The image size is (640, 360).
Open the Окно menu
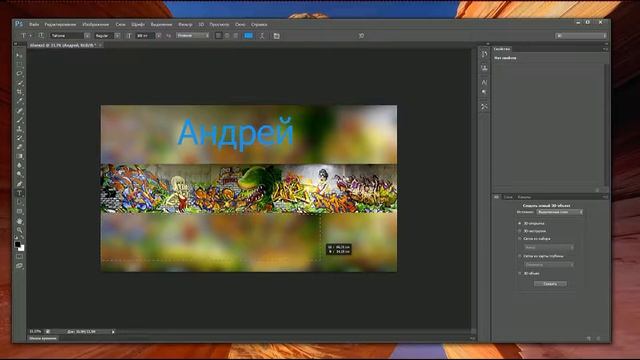tap(240, 24)
